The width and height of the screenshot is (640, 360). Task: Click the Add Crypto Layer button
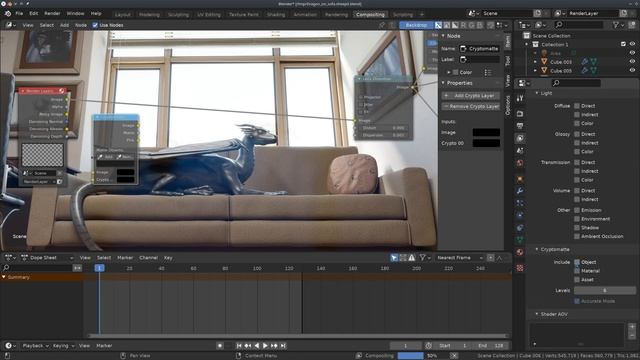(x=471, y=96)
